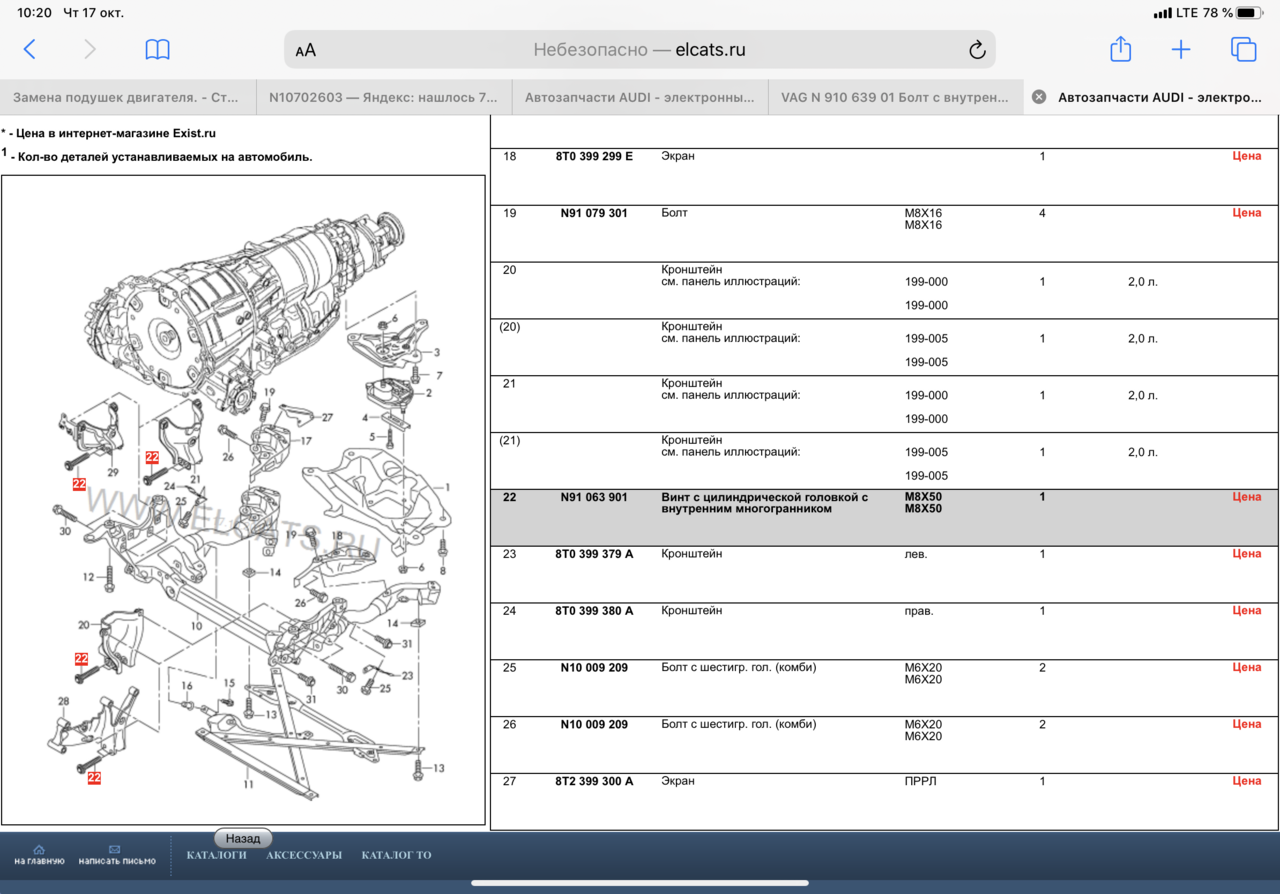Screen dimensions: 1280x894
Task: Switch to 'Замена подушек двигателя' tab
Action: tap(128, 98)
